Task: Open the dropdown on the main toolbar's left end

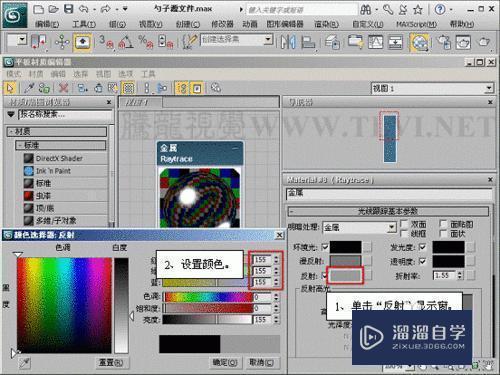Action: (22, 40)
